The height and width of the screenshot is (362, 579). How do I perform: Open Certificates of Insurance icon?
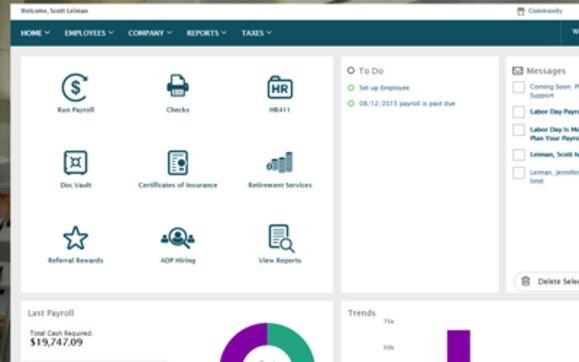point(178,163)
